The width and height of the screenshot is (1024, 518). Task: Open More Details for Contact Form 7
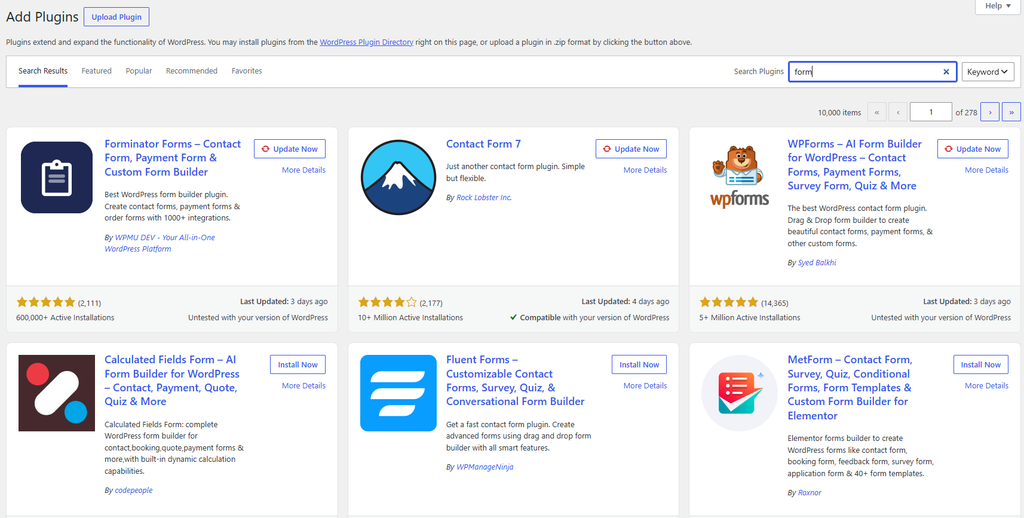pyautogui.click(x=645, y=170)
